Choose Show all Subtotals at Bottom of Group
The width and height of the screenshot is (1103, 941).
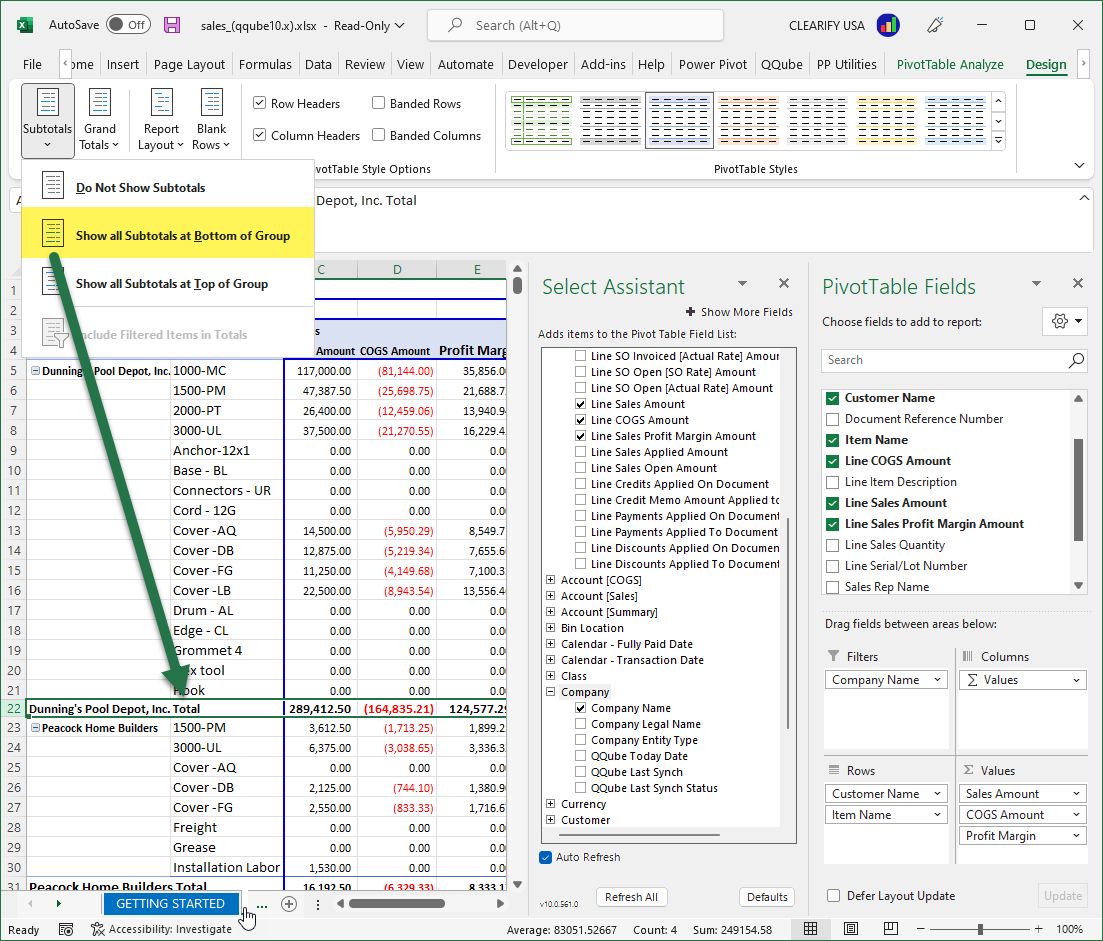click(168, 235)
